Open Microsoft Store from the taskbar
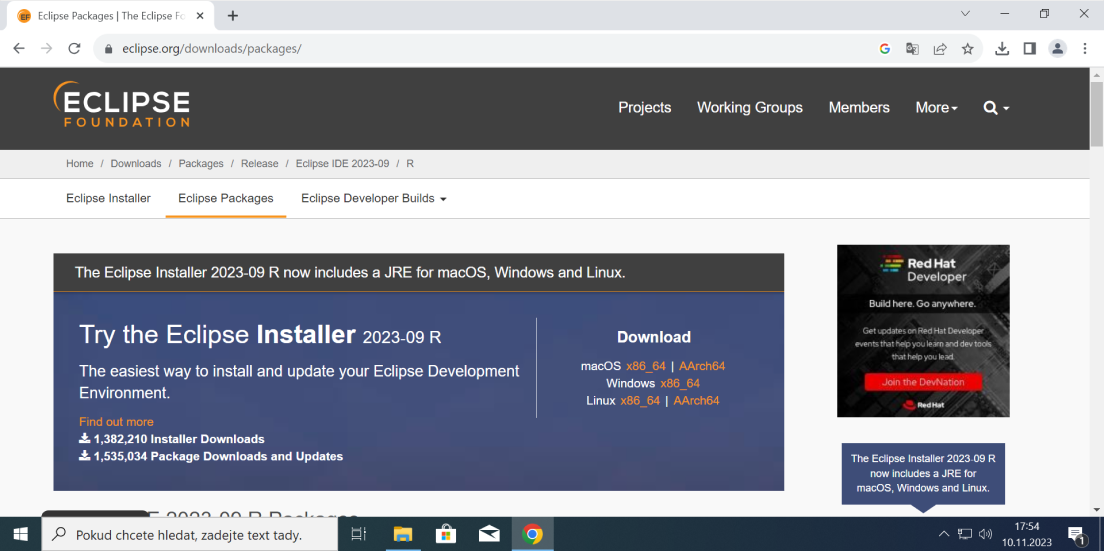This screenshot has width=1104, height=551. click(446, 534)
